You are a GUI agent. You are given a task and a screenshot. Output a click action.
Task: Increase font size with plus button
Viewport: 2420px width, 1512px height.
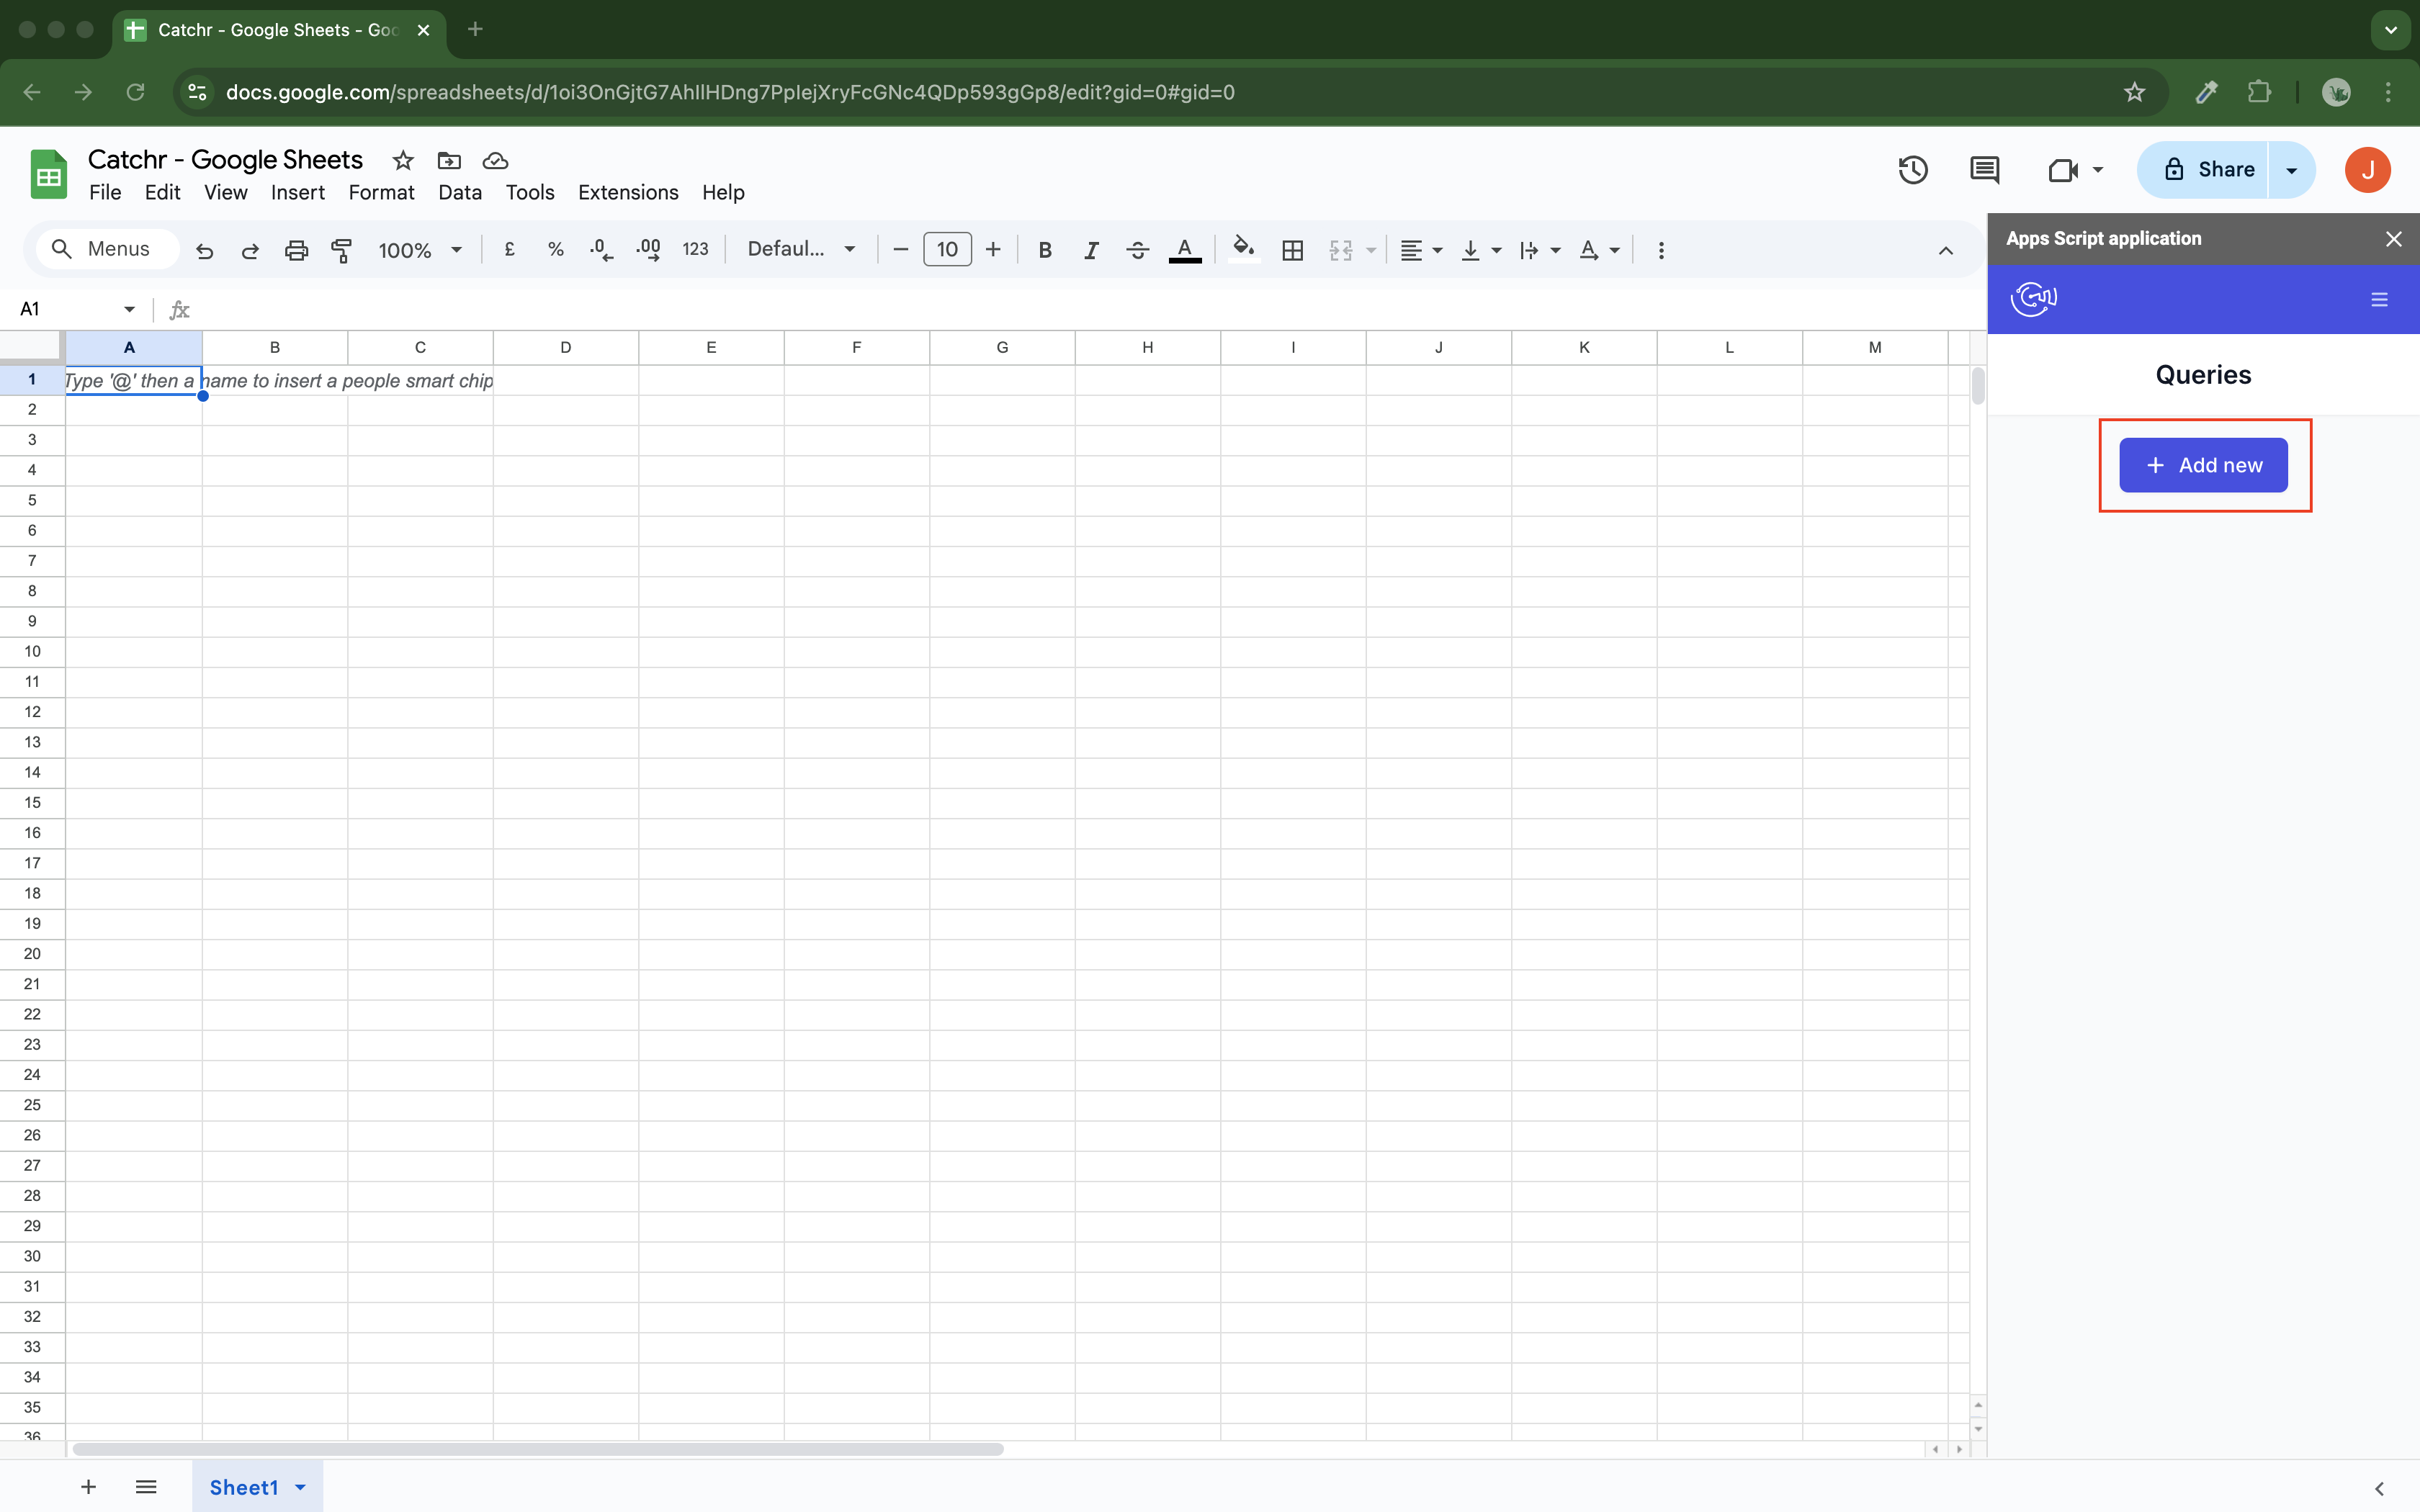[x=993, y=250]
